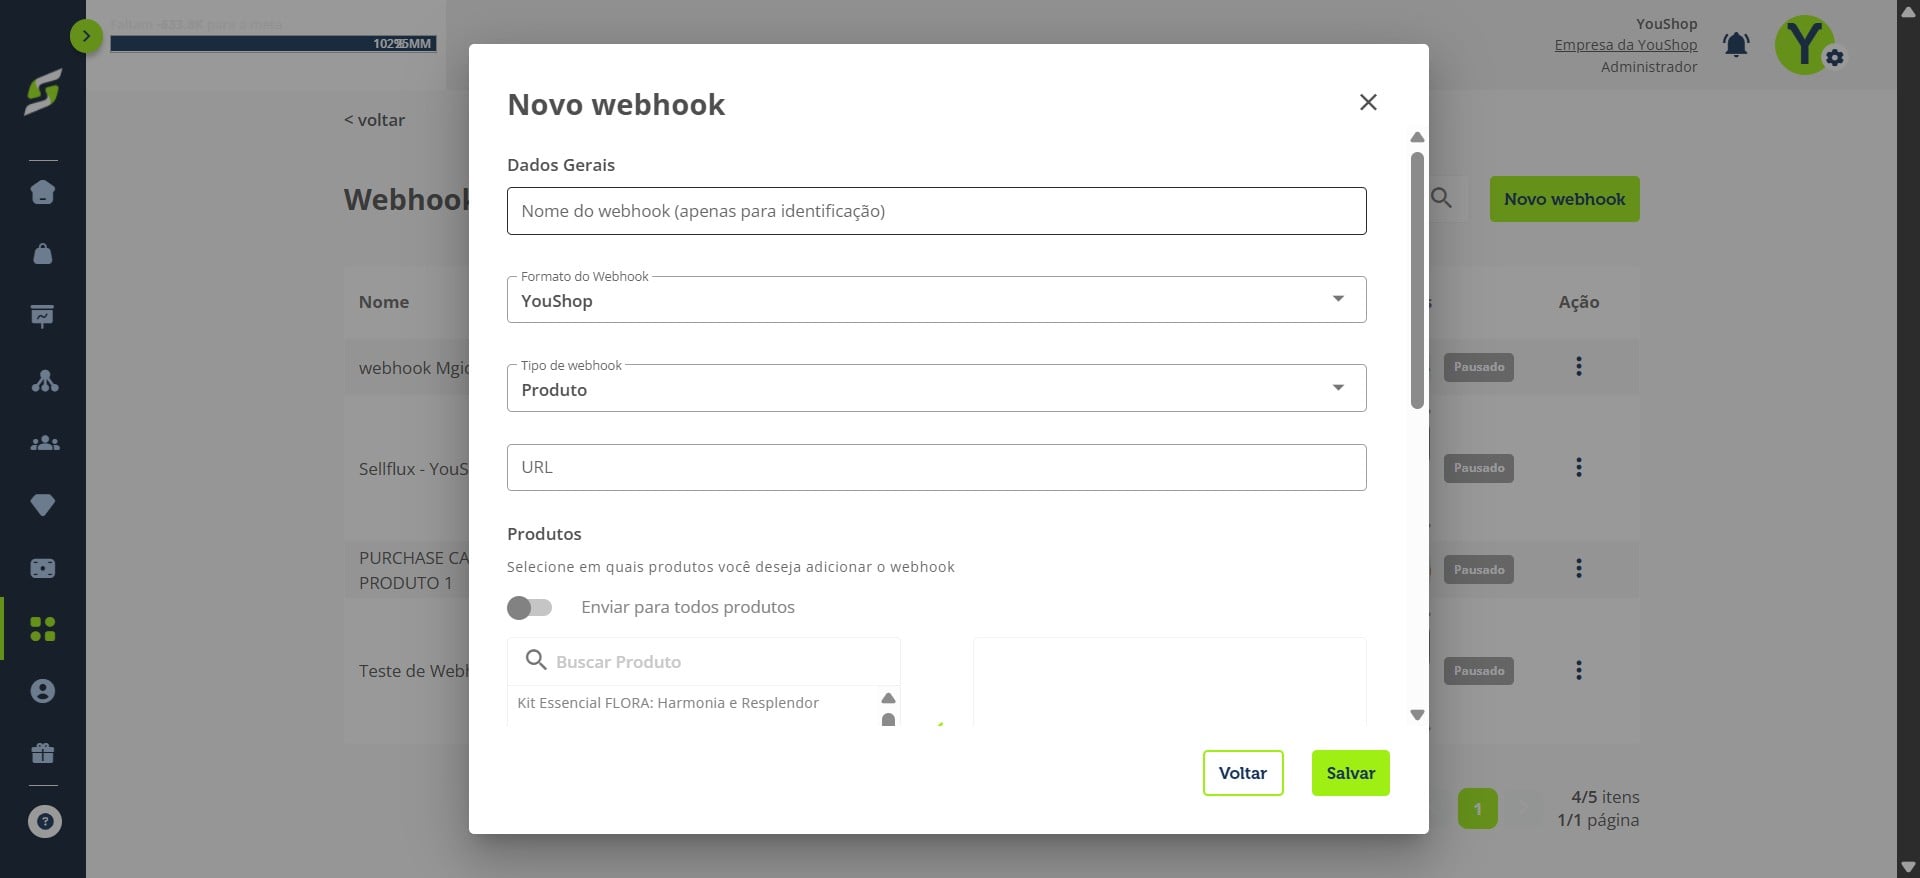Open the group of people sidebar icon

point(44,443)
